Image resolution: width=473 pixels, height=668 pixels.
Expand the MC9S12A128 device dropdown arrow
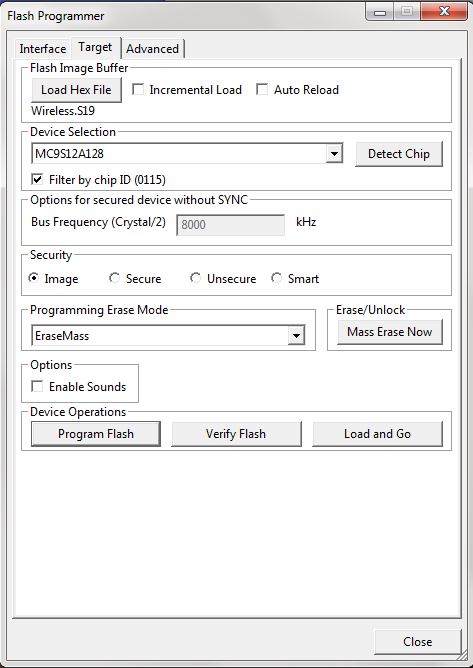click(x=335, y=154)
